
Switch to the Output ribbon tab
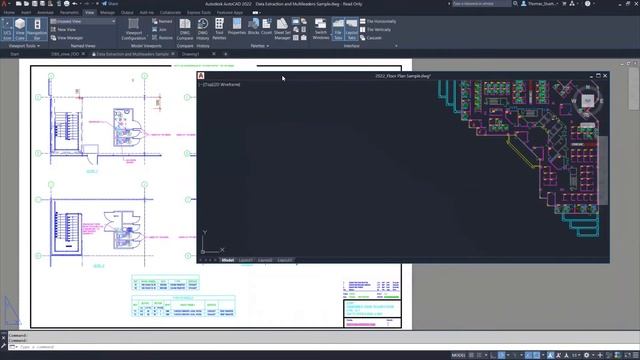coord(127,13)
